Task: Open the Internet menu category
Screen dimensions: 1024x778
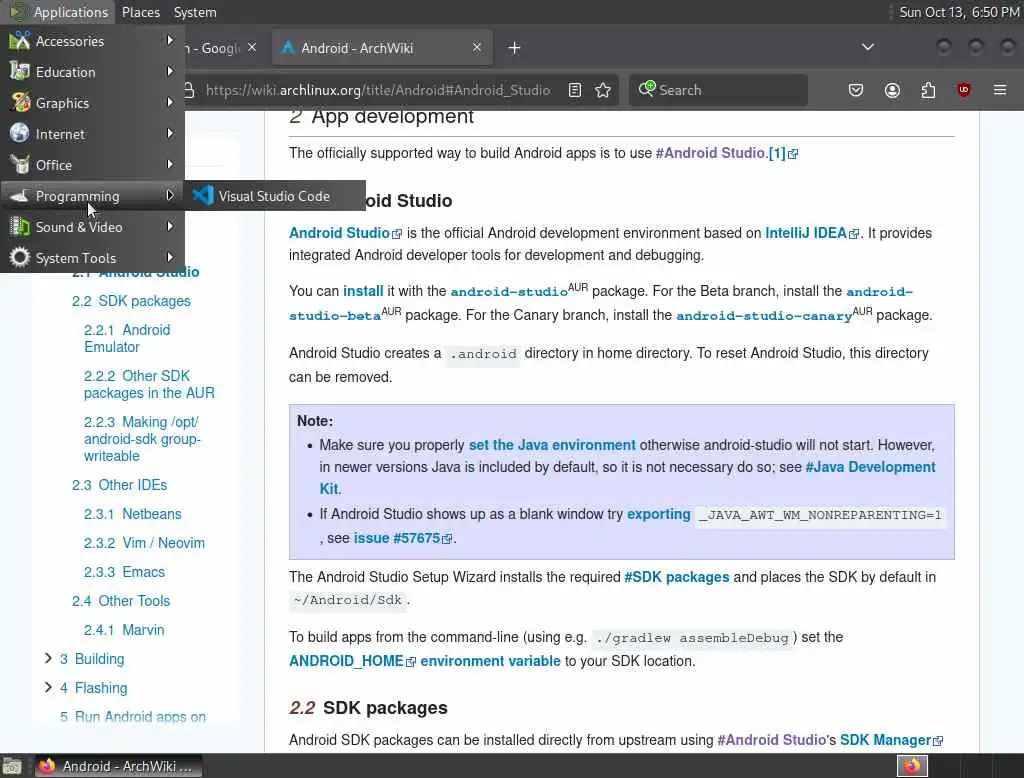Action: pos(92,134)
